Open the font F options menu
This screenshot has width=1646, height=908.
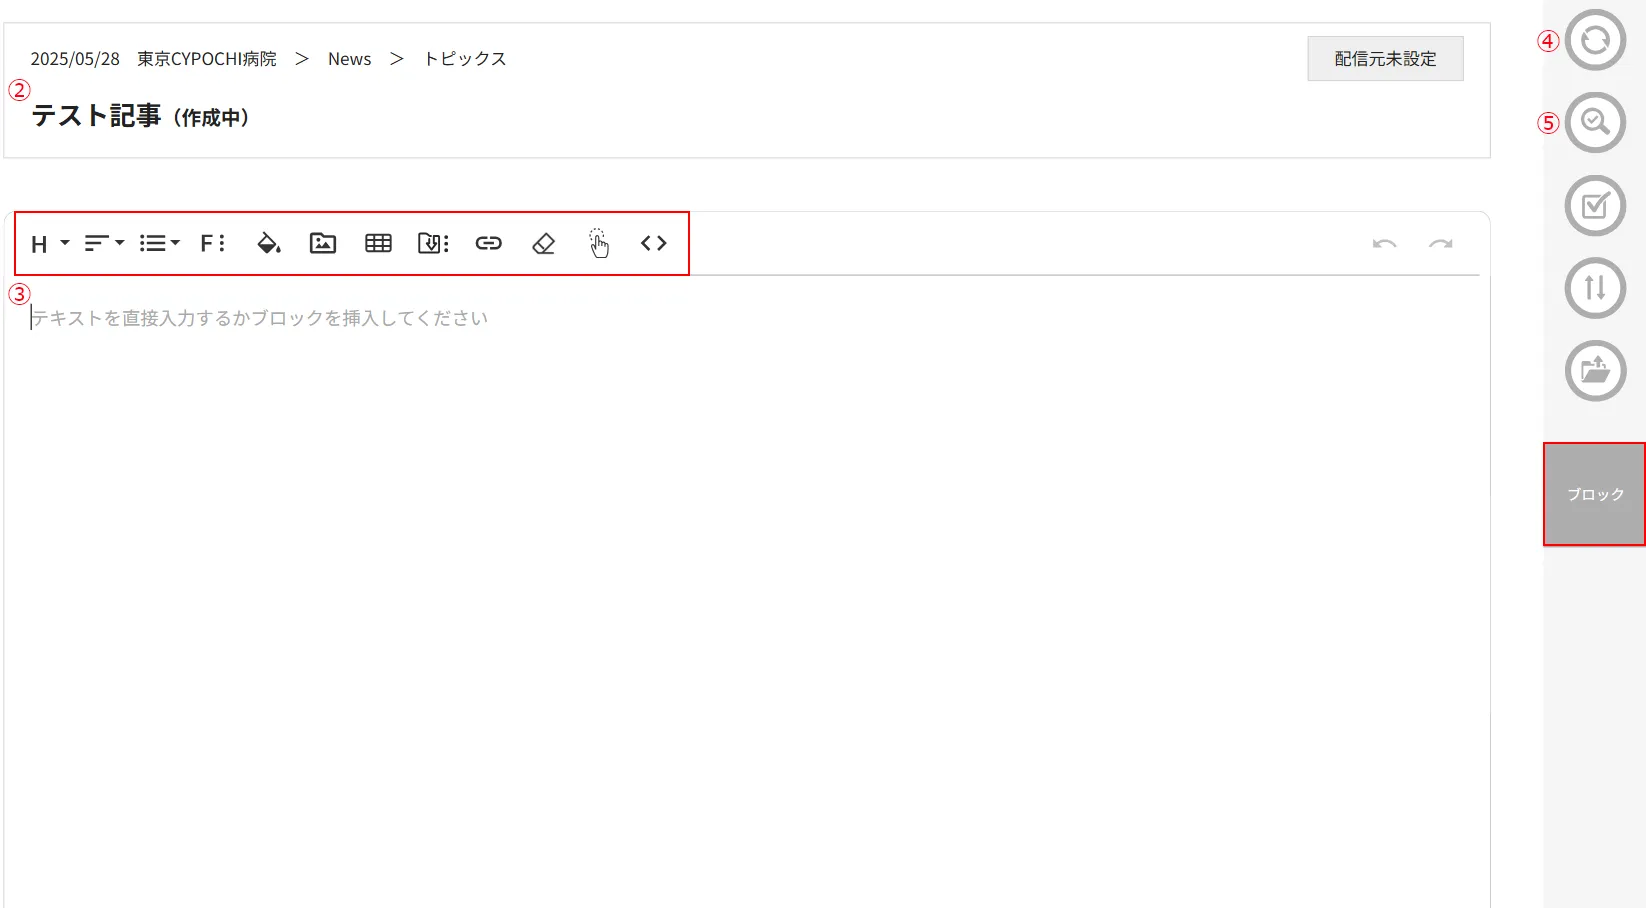pyautogui.click(x=212, y=243)
